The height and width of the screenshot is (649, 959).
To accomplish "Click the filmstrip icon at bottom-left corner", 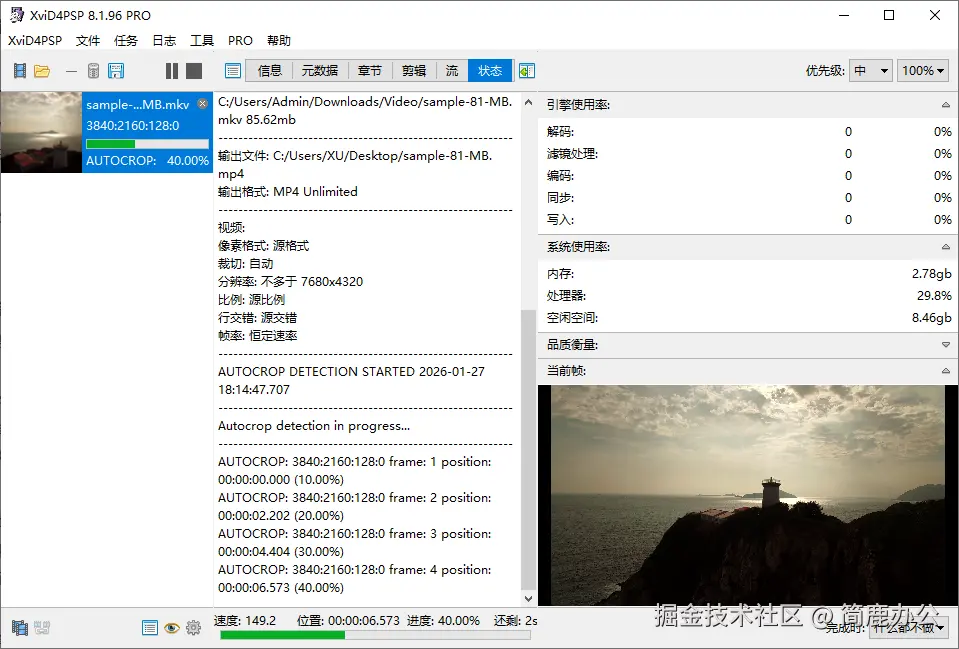I will click(20, 628).
